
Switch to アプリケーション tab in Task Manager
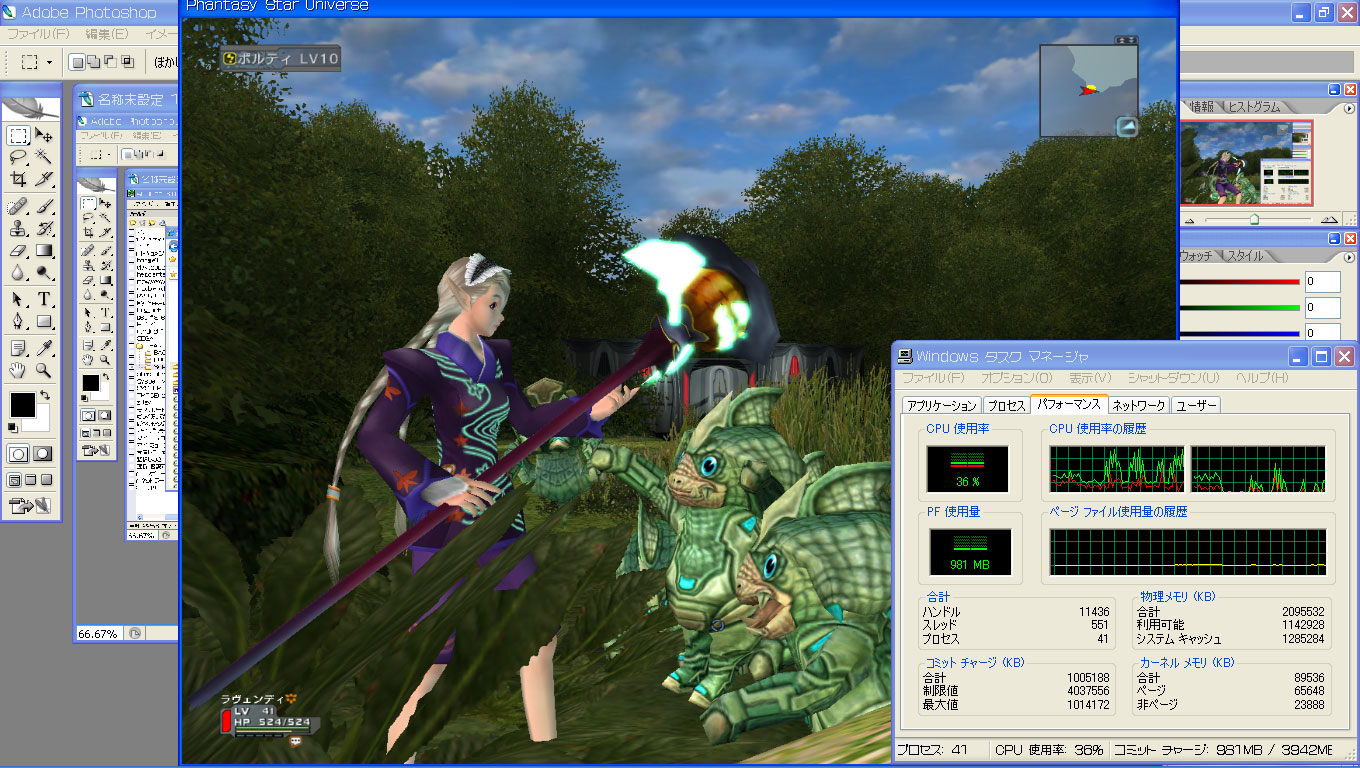pyautogui.click(x=941, y=405)
